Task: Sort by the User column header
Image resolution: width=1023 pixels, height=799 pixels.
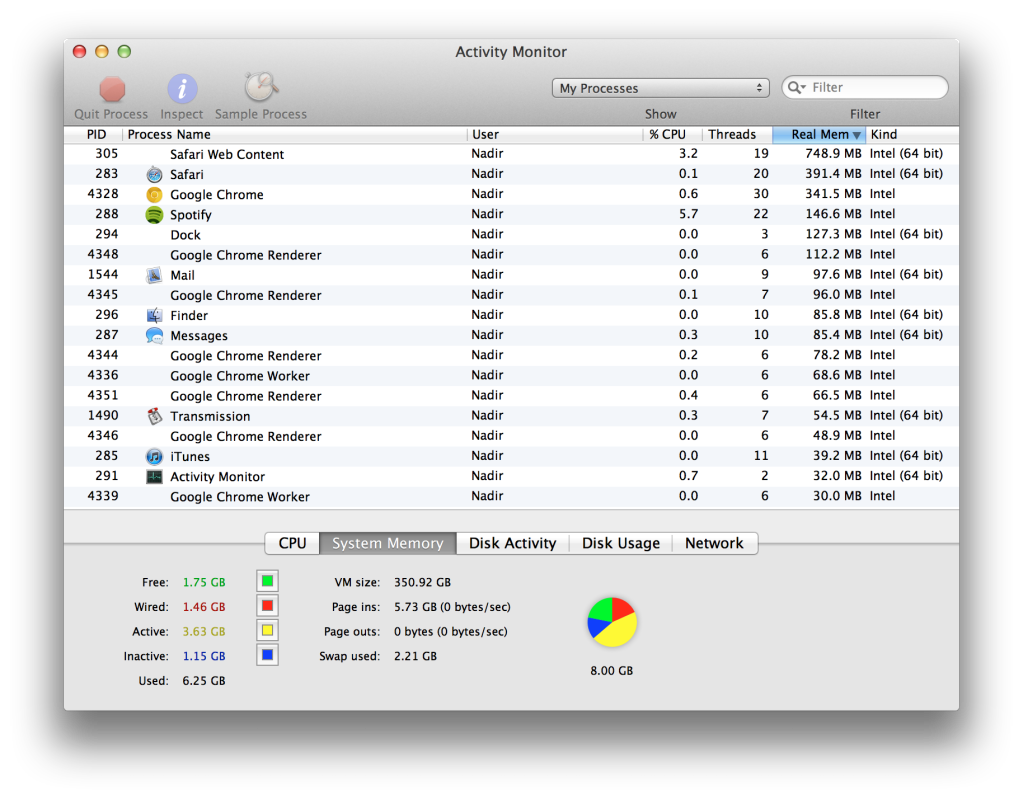Action: (x=555, y=134)
